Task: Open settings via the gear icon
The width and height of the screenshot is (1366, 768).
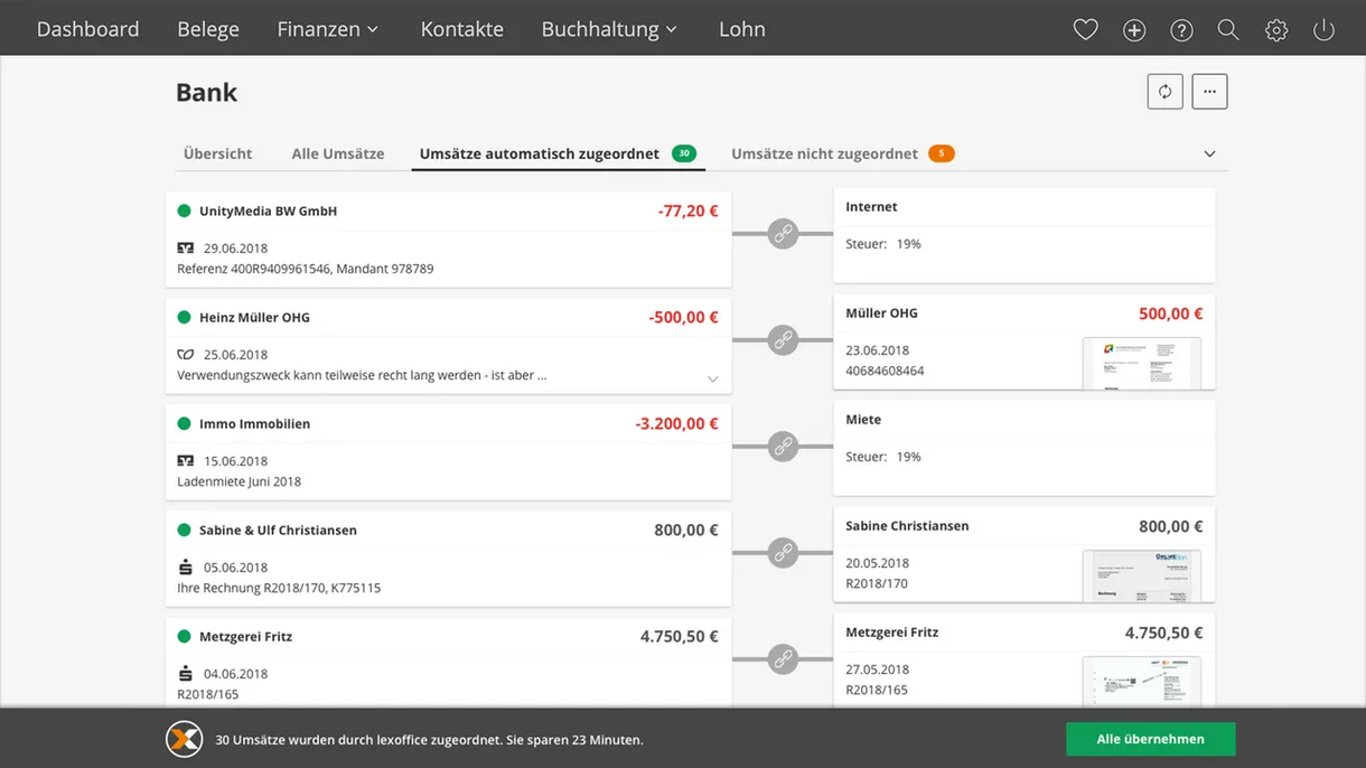Action: point(1276,30)
